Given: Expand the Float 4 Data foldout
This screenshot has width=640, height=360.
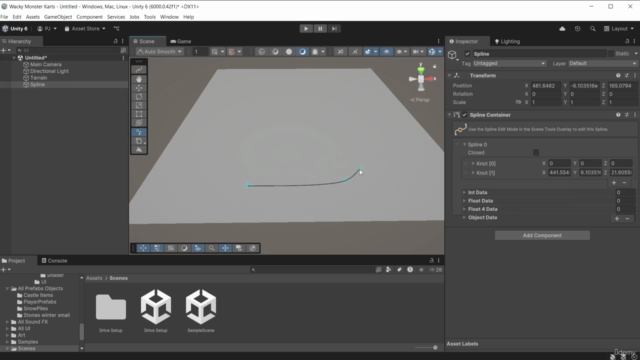Looking at the screenshot, I should tap(464, 209).
